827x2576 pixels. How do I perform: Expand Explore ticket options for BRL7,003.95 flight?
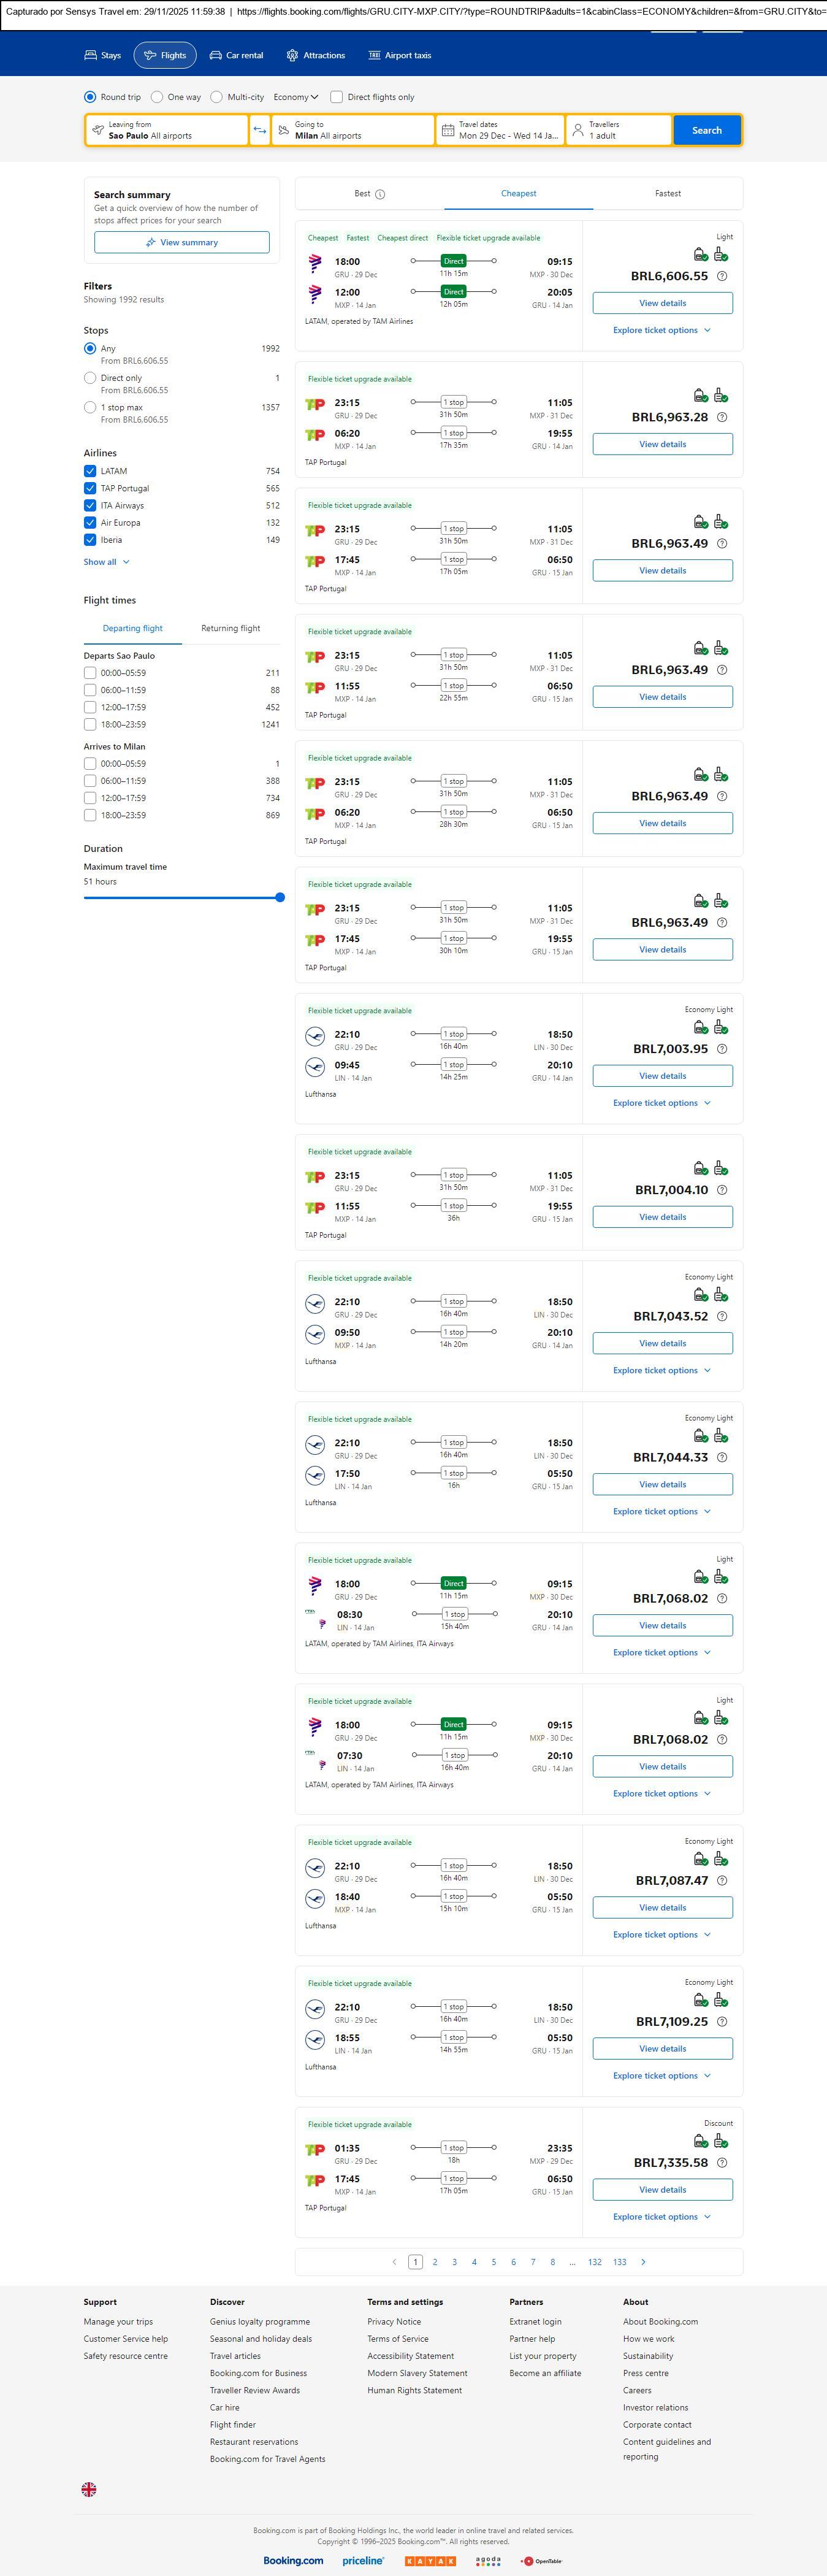pos(661,1103)
